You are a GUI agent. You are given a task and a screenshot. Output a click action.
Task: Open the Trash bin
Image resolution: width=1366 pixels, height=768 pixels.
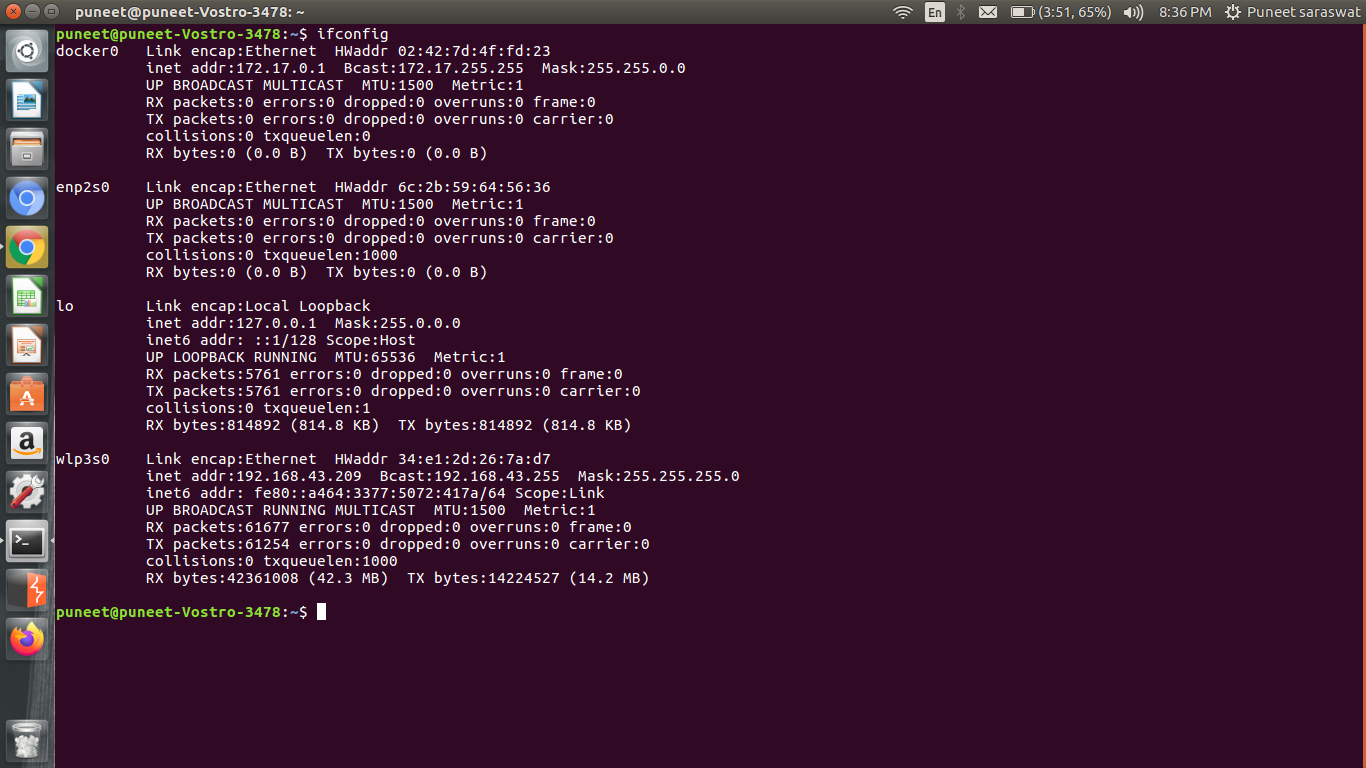click(27, 740)
